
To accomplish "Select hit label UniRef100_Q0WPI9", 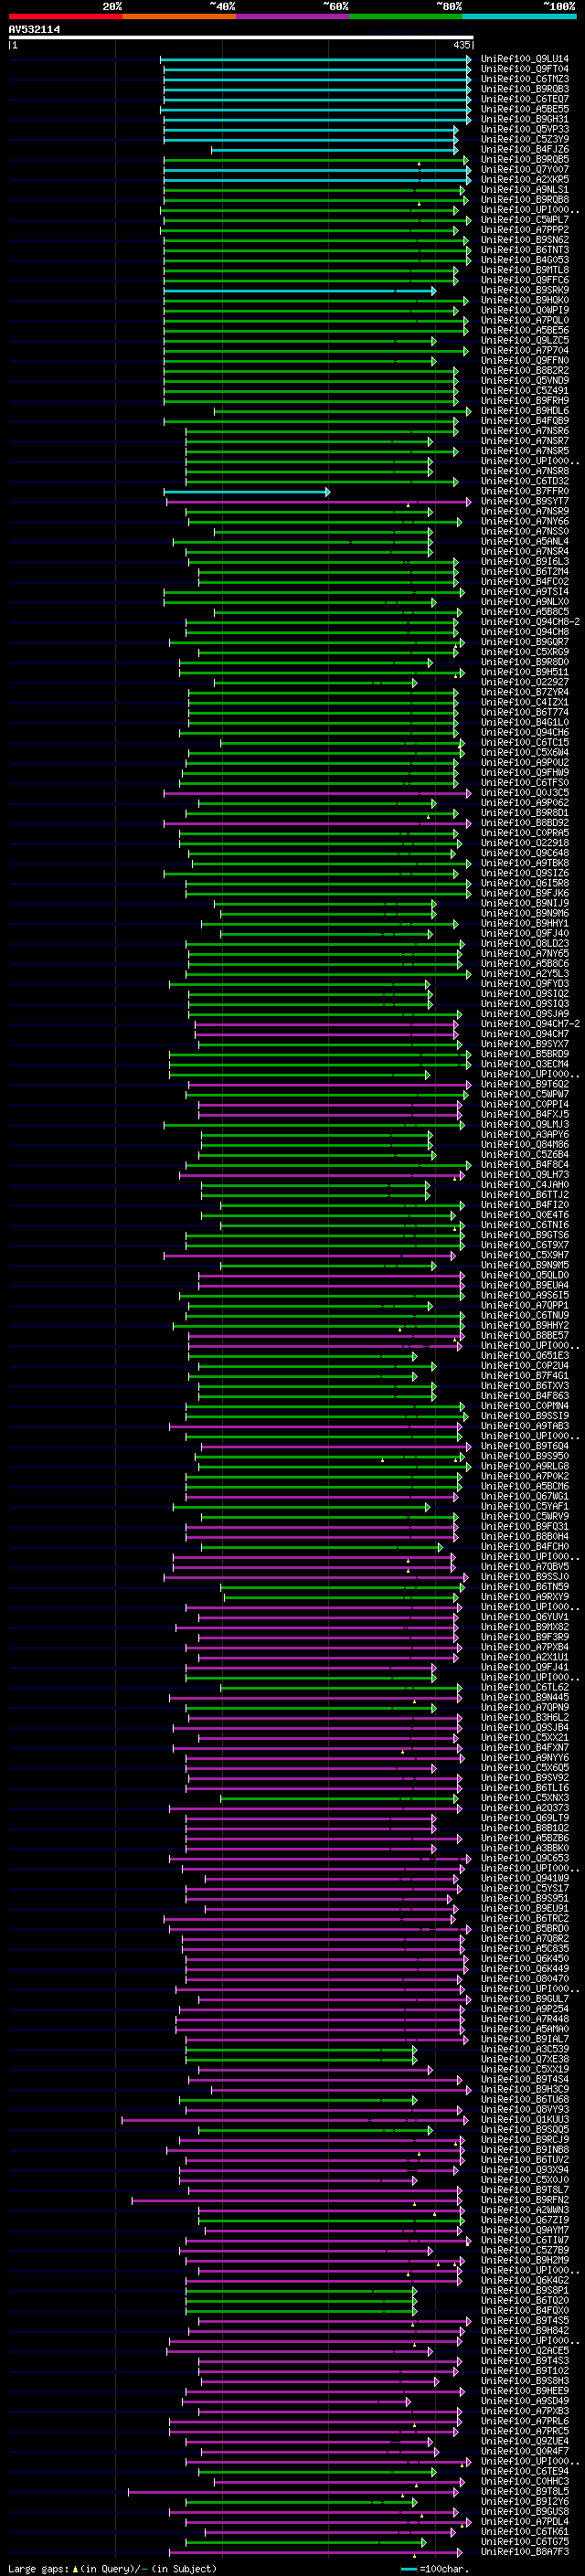I will [x=525, y=310].
